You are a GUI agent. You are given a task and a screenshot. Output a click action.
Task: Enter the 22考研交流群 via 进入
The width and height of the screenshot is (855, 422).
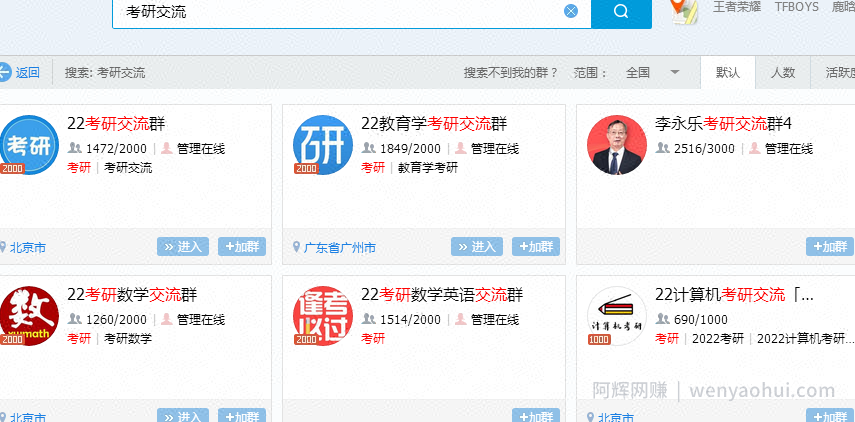coord(183,246)
